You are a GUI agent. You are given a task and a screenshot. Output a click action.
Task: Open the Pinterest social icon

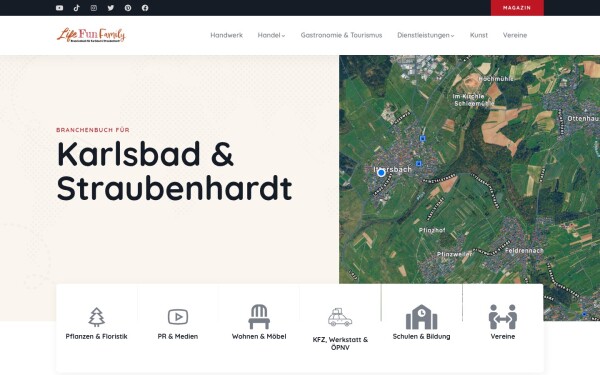pyautogui.click(x=128, y=8)
